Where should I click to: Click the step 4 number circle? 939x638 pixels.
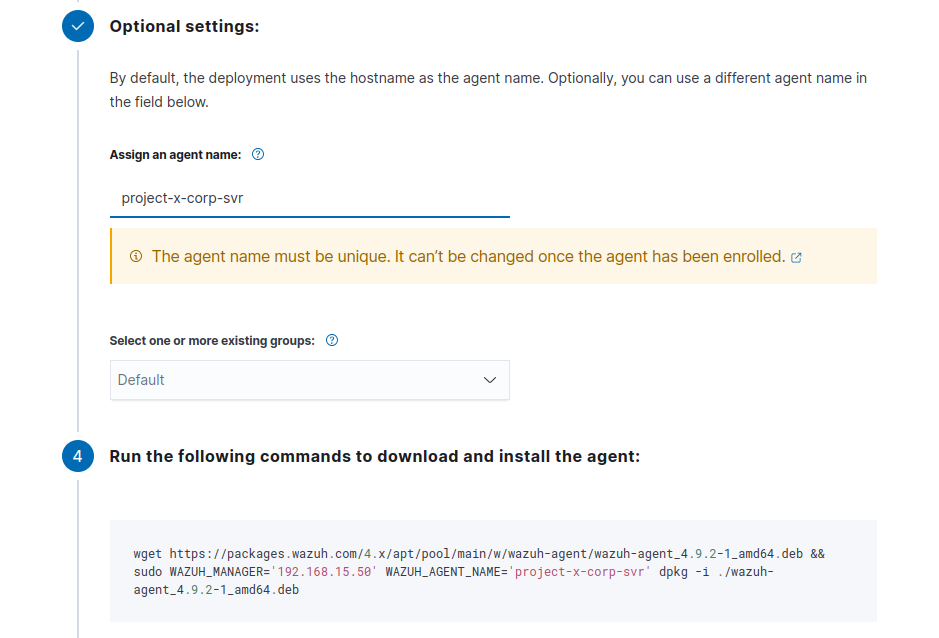tap(78, 457)
